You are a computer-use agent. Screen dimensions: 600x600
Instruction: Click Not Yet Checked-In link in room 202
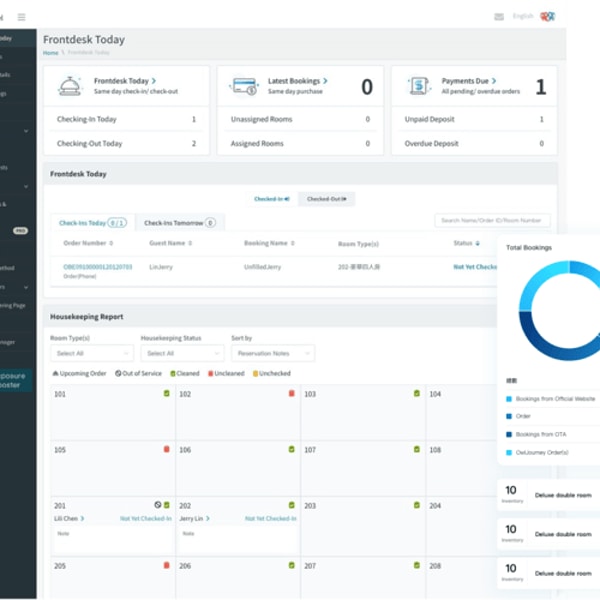pos(271,518)
